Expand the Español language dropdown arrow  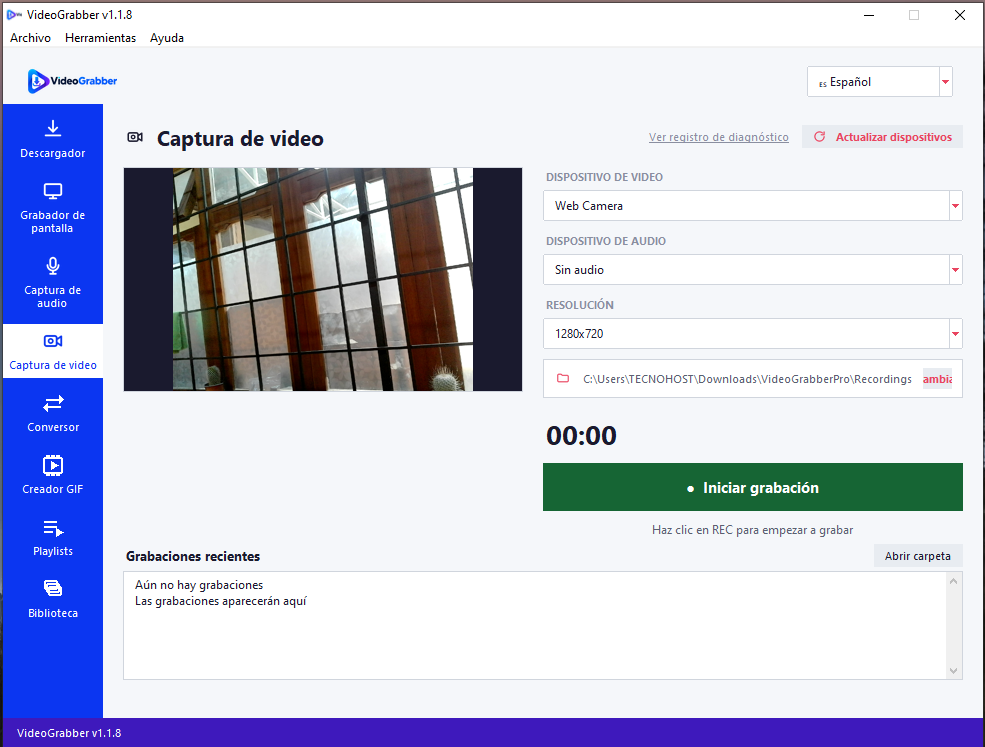tap(945, 82)
